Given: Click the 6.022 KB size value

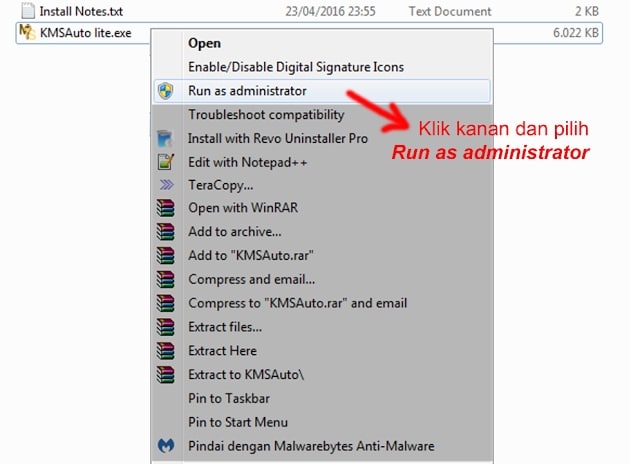Looking at the screenshot, I should [576, 33].
